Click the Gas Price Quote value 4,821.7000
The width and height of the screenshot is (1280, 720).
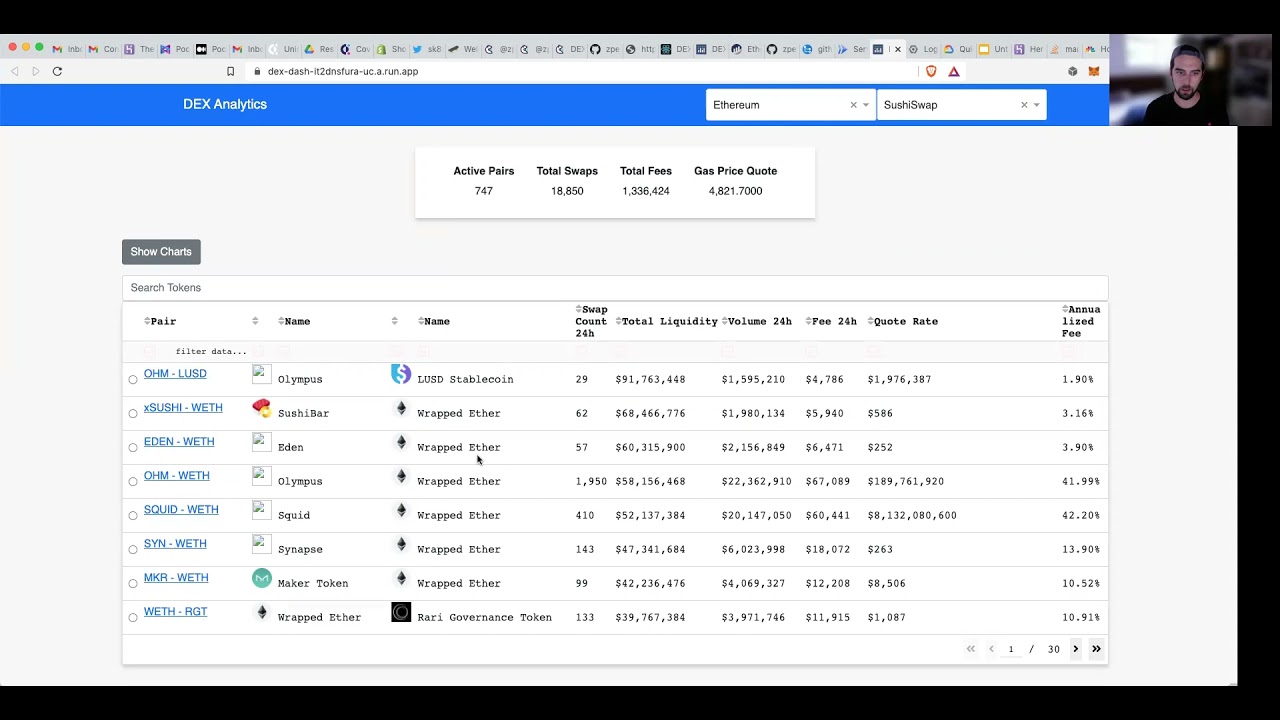[x=735, y=191]
